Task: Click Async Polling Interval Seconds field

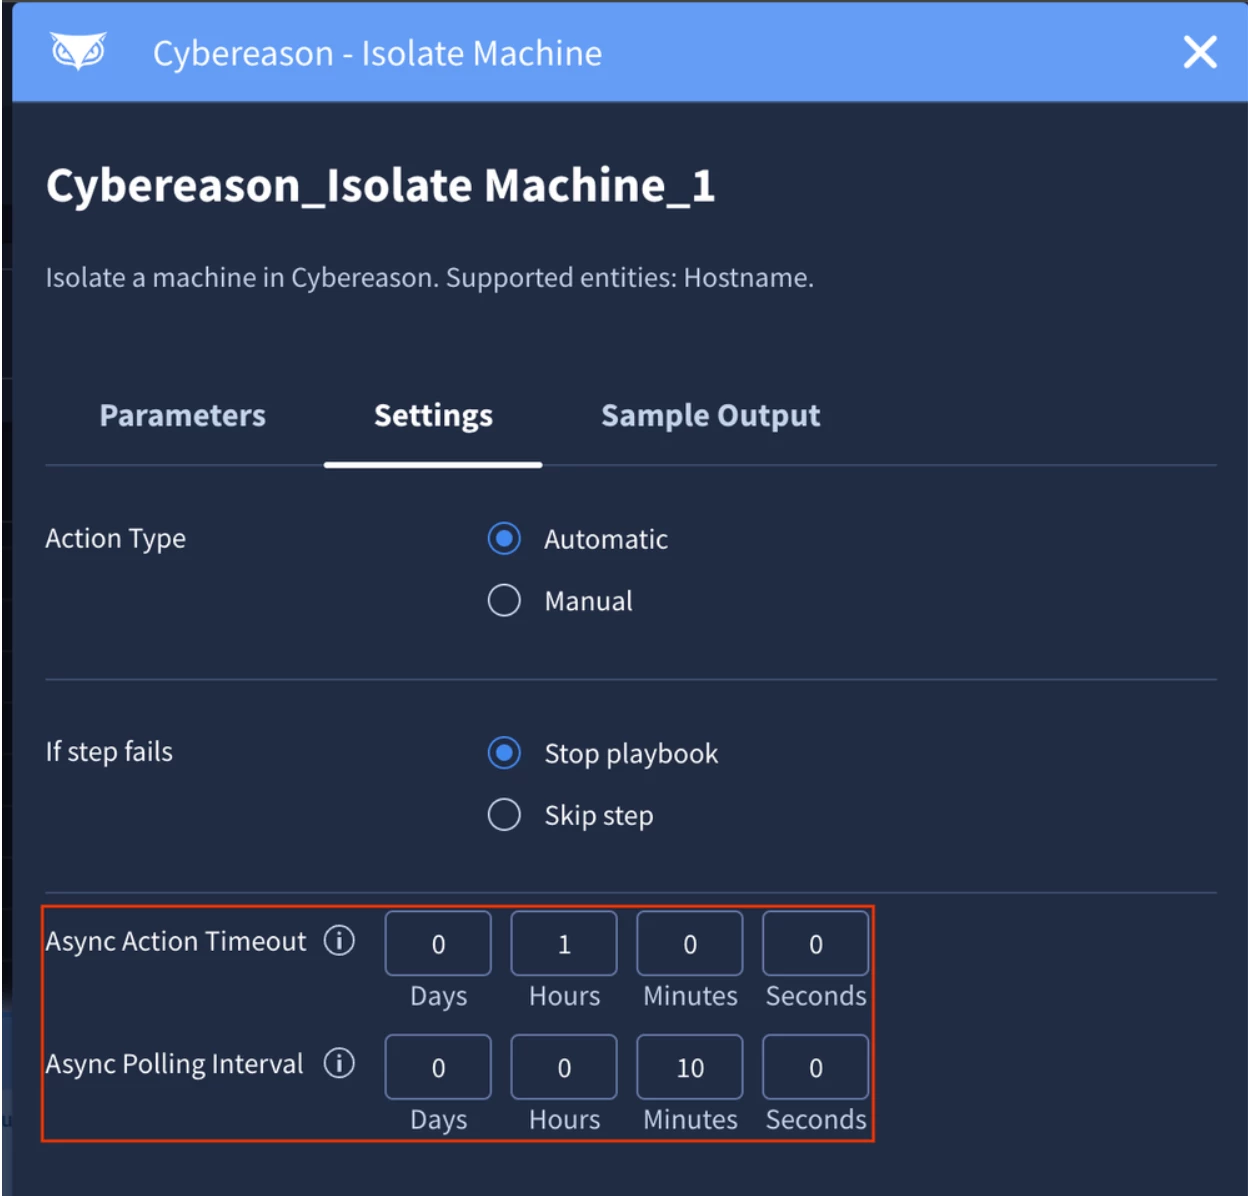Action: tap(816, 1067)
